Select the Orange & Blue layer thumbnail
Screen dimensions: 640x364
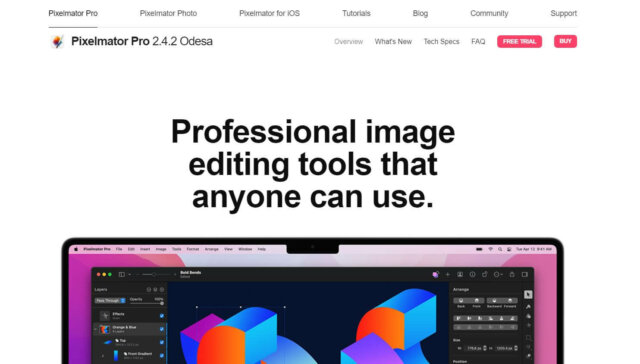click(x=105, y=329)
